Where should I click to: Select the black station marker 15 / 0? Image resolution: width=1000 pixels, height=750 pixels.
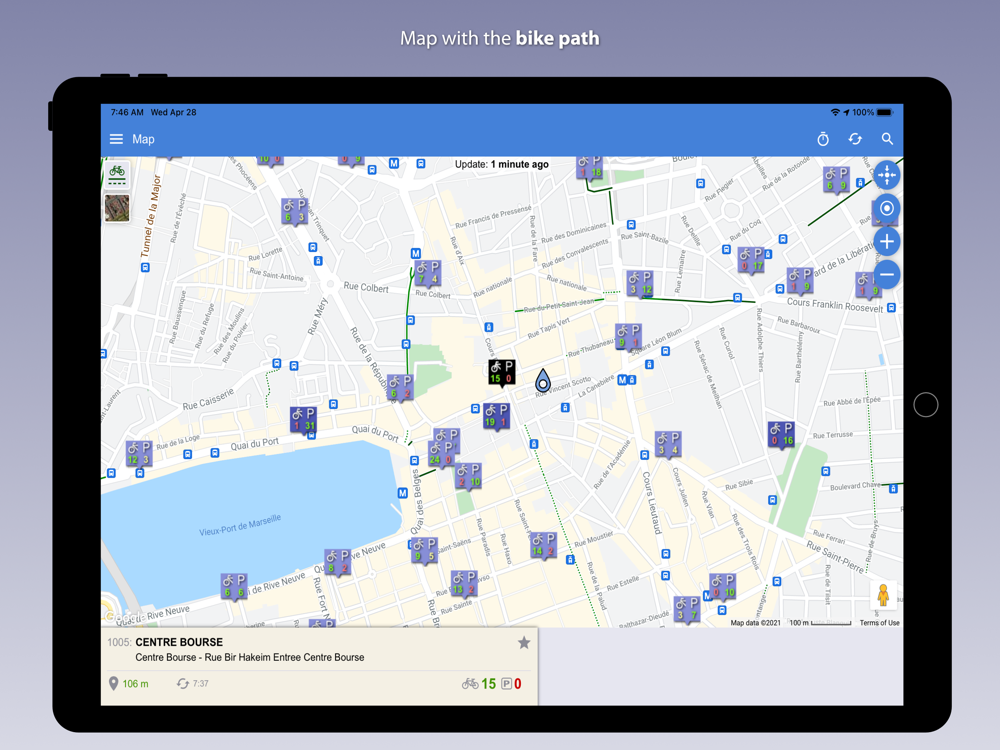tap(501, 372)
